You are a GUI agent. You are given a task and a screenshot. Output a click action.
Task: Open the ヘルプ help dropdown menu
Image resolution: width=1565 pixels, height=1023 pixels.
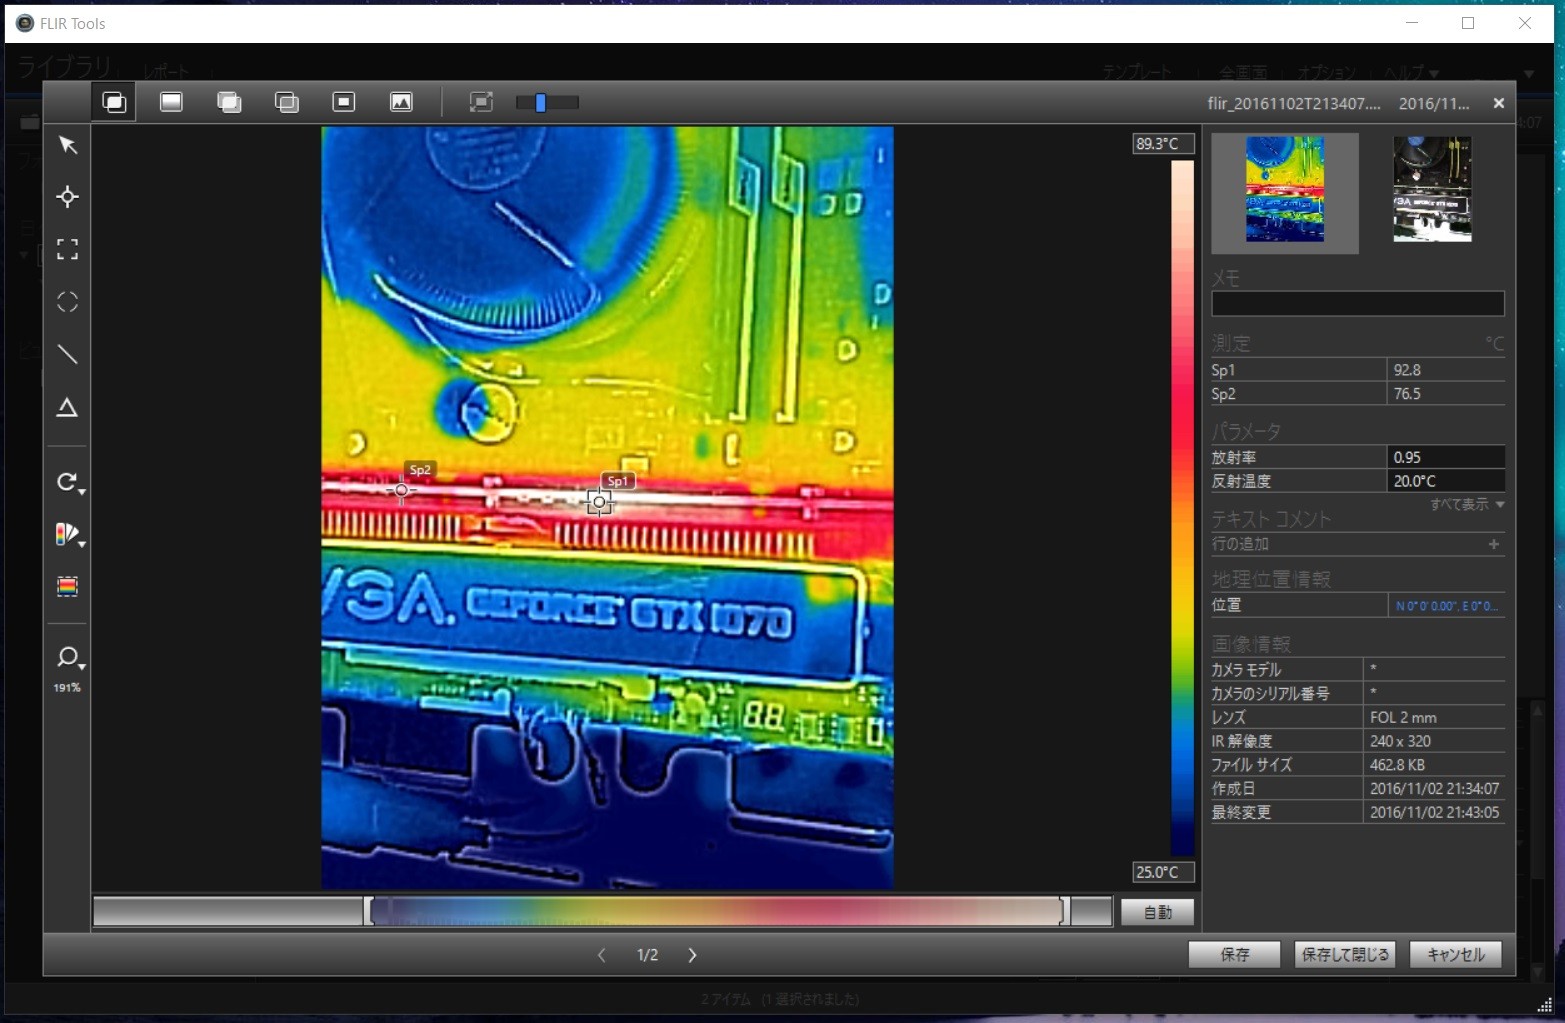1411,72
